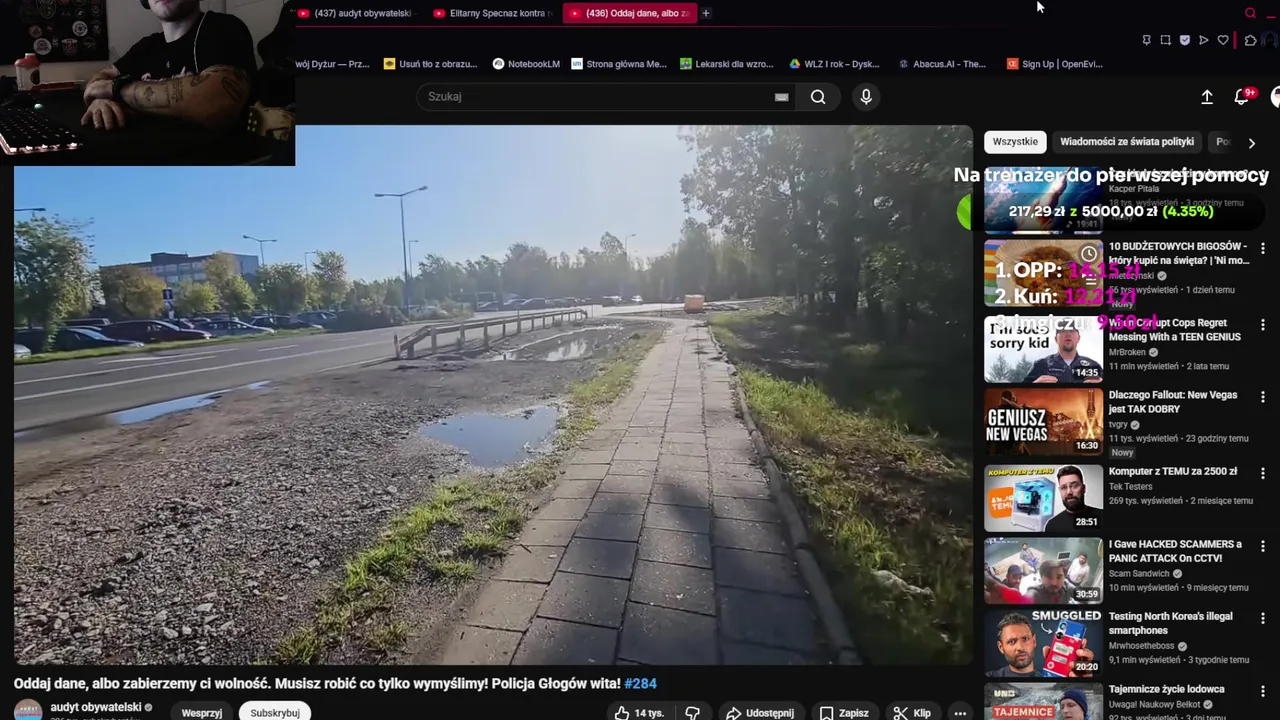Open HACKED SCAMMERS CCTV video thumbnail
The image size is (1280, 720).
pyautogui.click(x=1043, y=570)
